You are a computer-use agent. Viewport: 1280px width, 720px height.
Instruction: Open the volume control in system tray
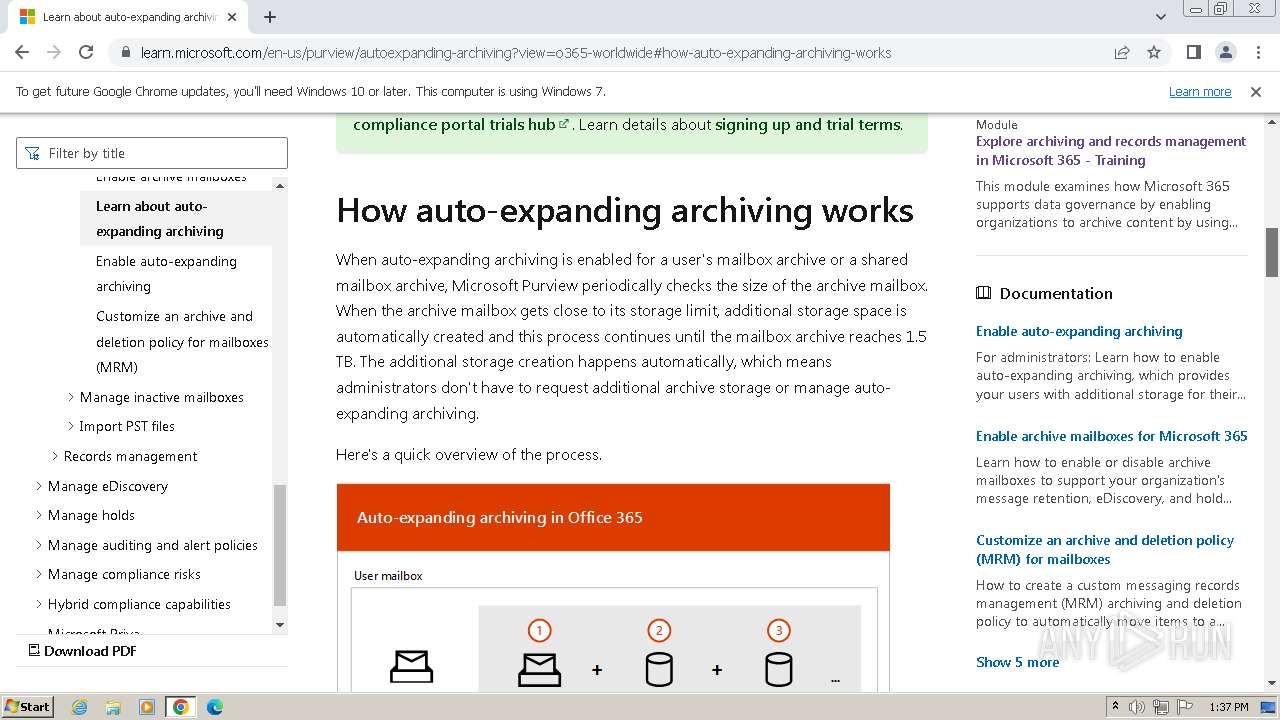(x=1137, y=707)
